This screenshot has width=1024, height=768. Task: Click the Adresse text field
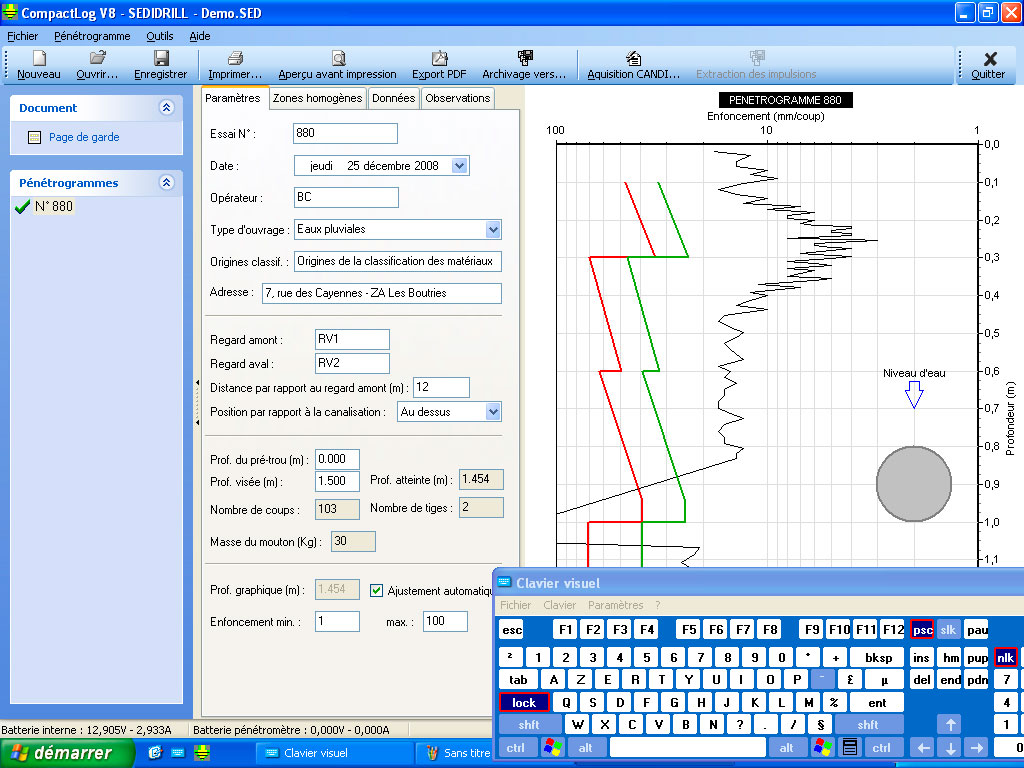pos(382,293)
